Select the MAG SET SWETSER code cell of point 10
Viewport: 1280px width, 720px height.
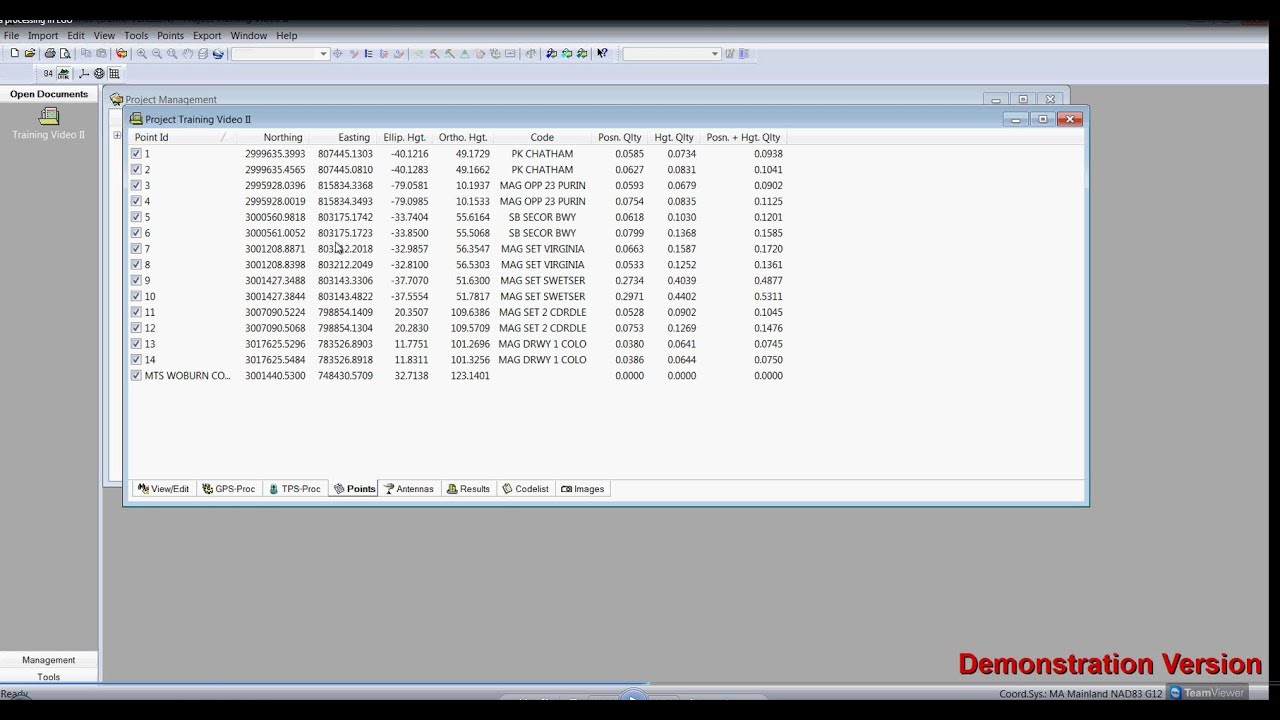[542, 297]
